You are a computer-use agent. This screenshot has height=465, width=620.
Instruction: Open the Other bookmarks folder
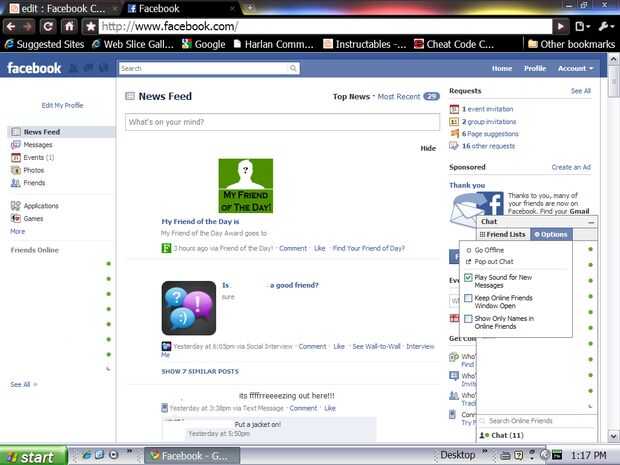pos(571,44)
